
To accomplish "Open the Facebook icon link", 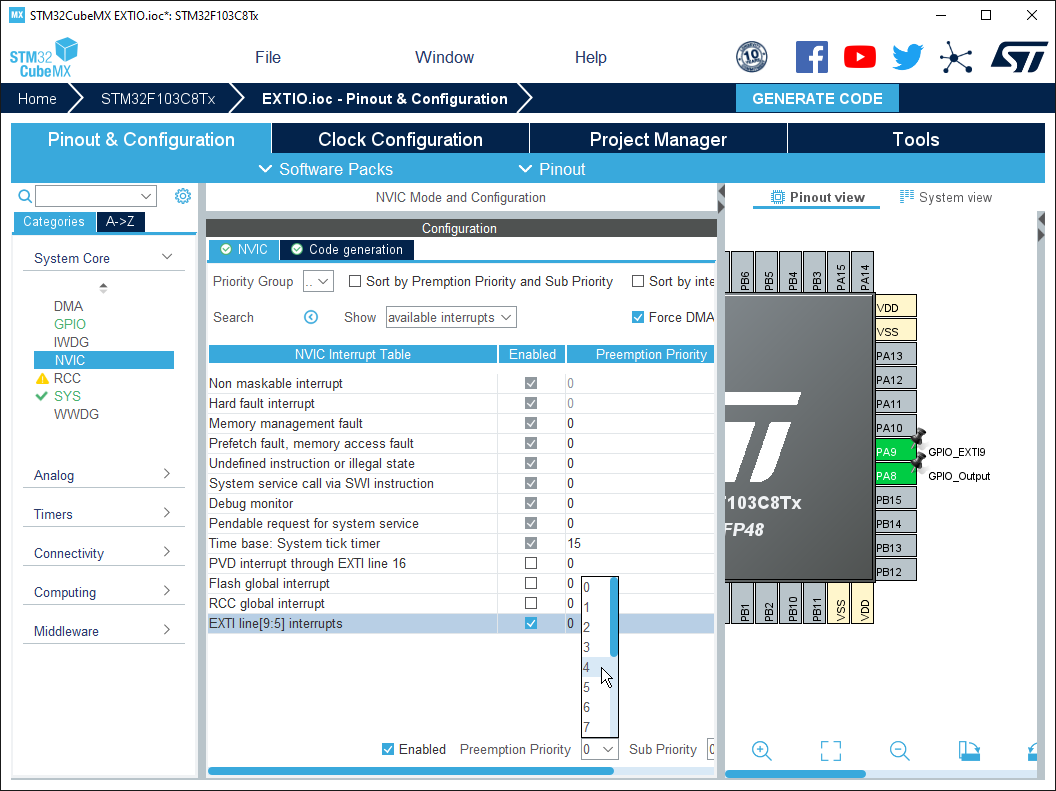I will click(812, 57).
